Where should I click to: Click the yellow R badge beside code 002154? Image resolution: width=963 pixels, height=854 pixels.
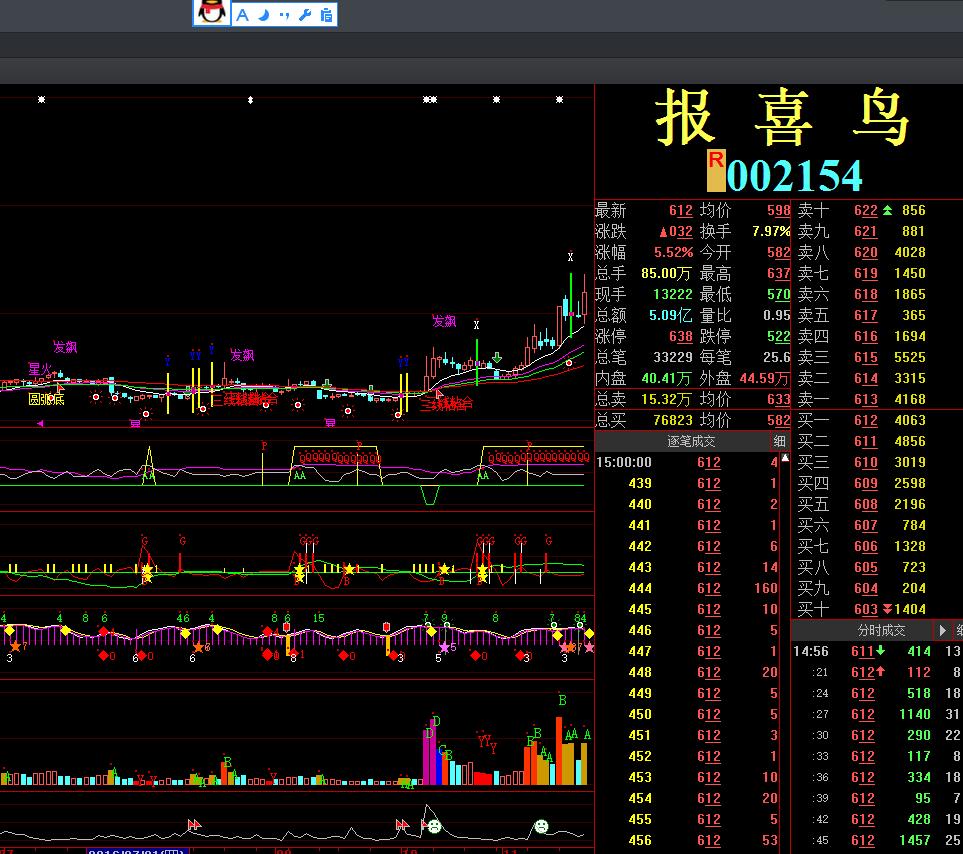click(x=716, y=171)
